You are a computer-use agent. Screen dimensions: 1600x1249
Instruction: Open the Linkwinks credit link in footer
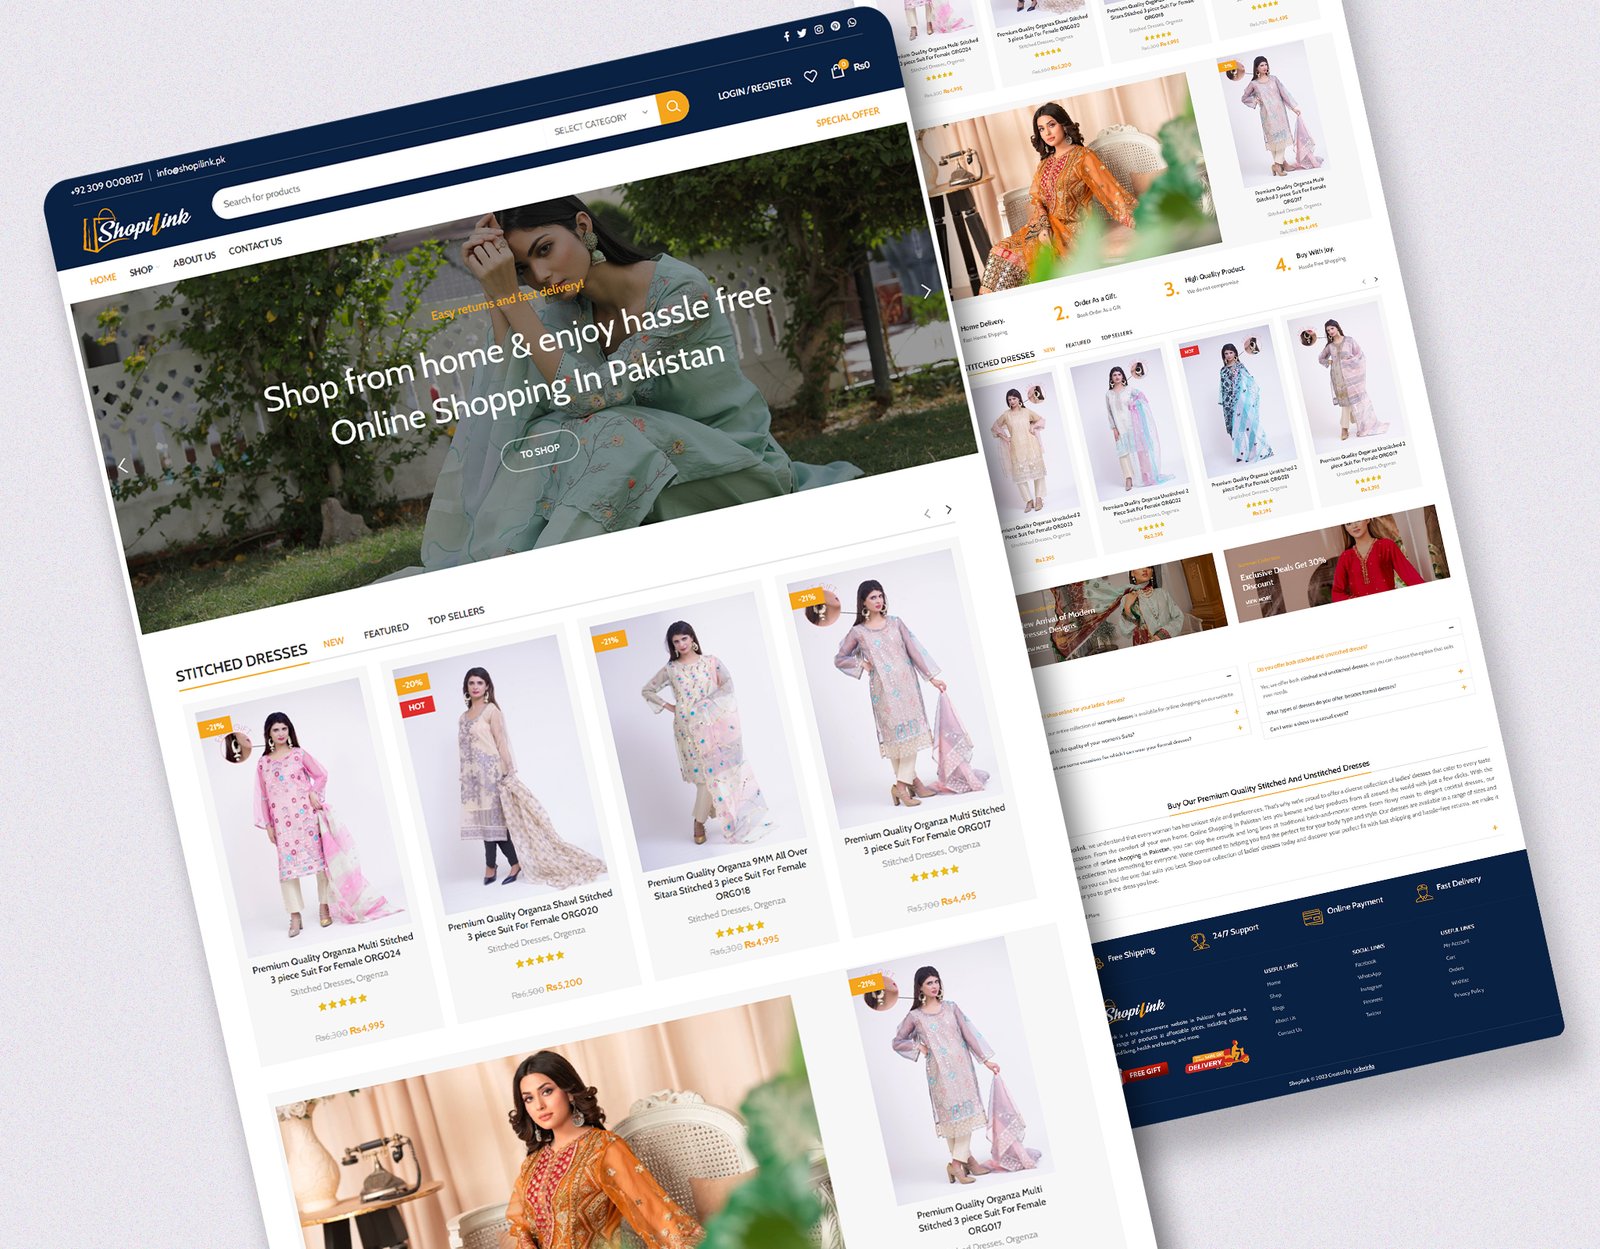click(1364, 1069)
